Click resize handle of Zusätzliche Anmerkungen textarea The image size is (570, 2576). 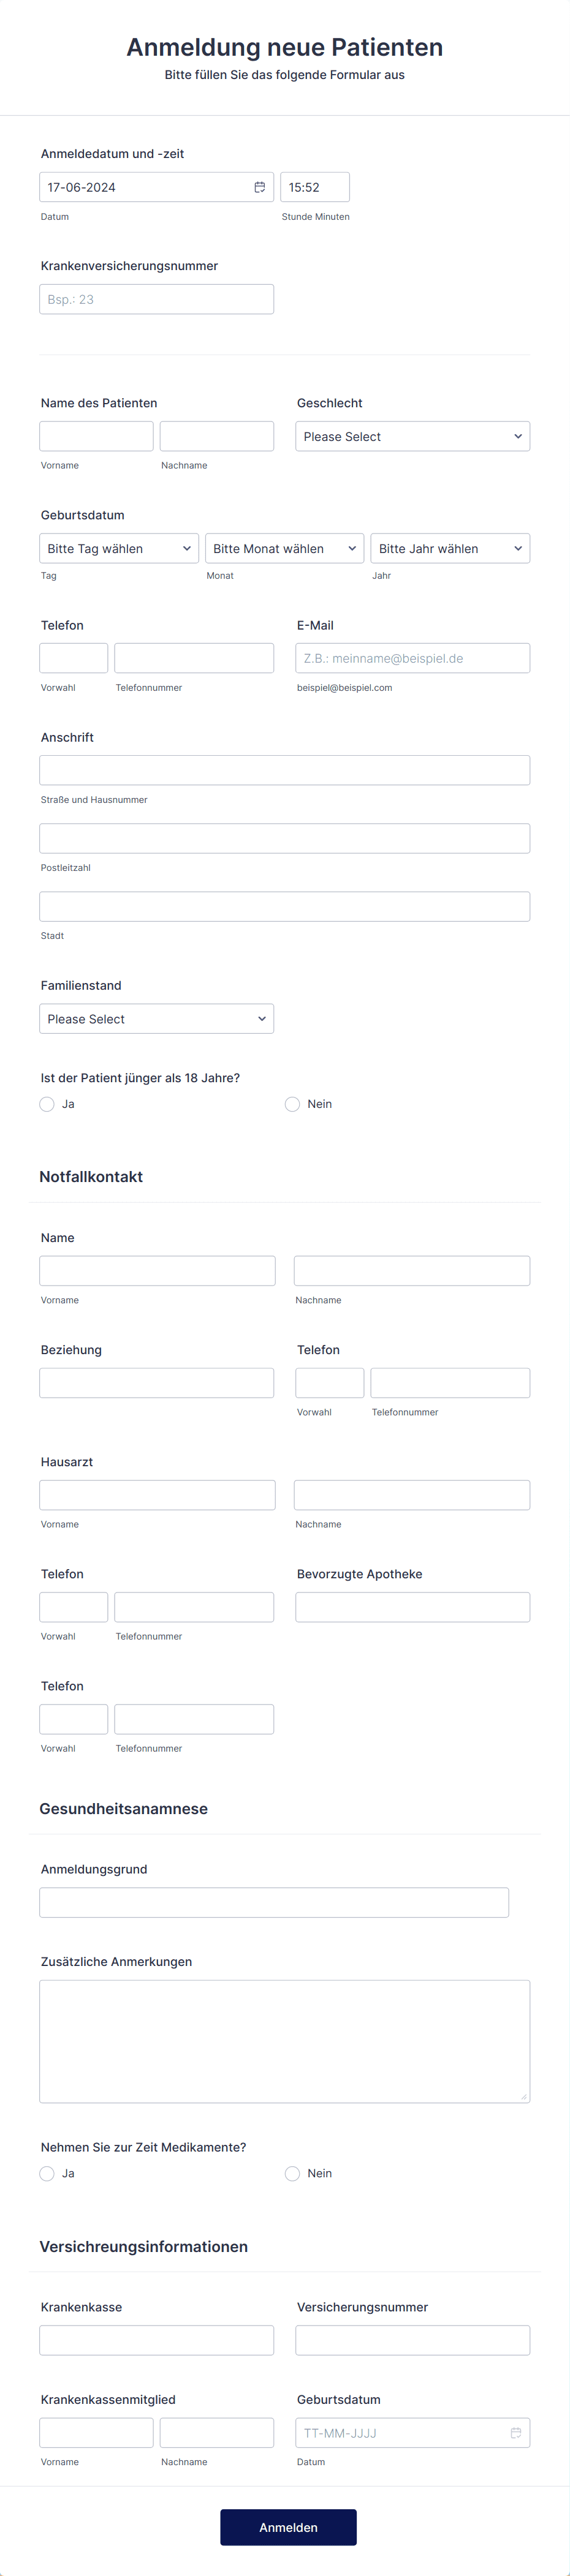click(x=524, y=2097)
